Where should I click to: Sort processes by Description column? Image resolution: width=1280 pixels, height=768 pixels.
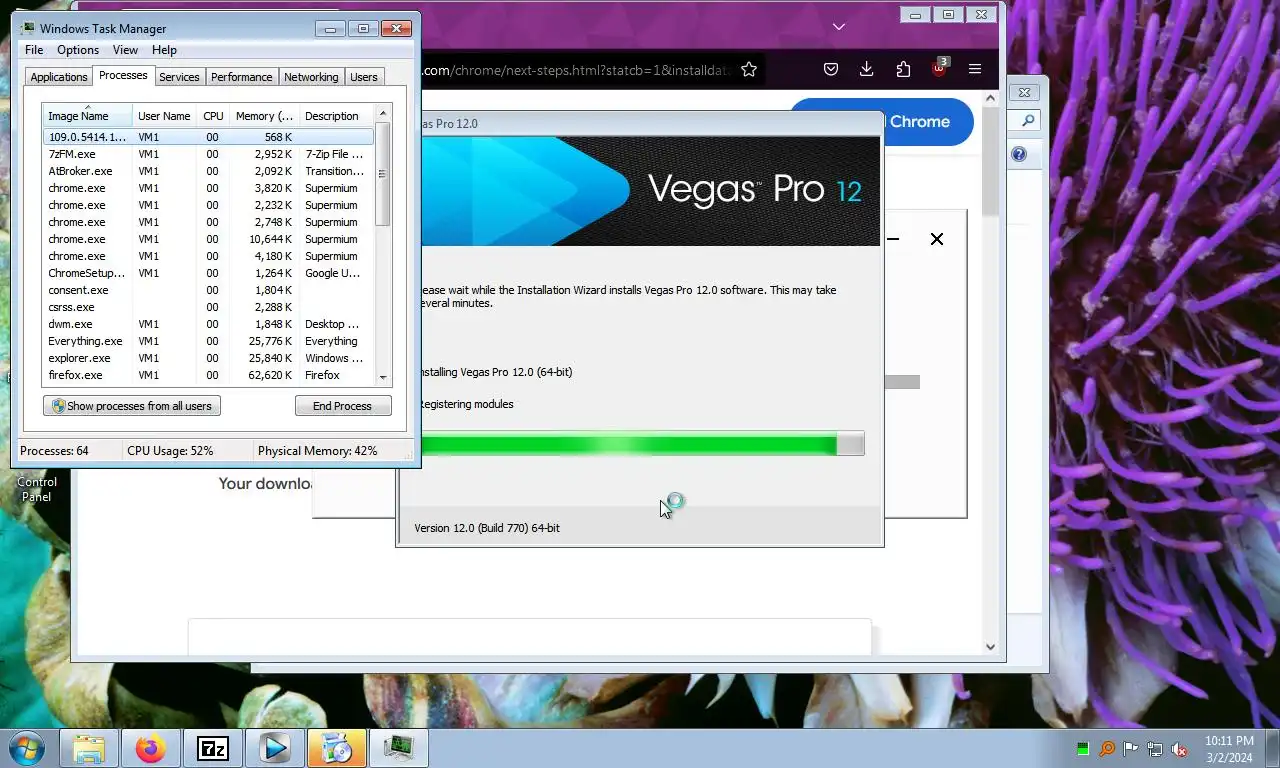[x=336, y=116]
